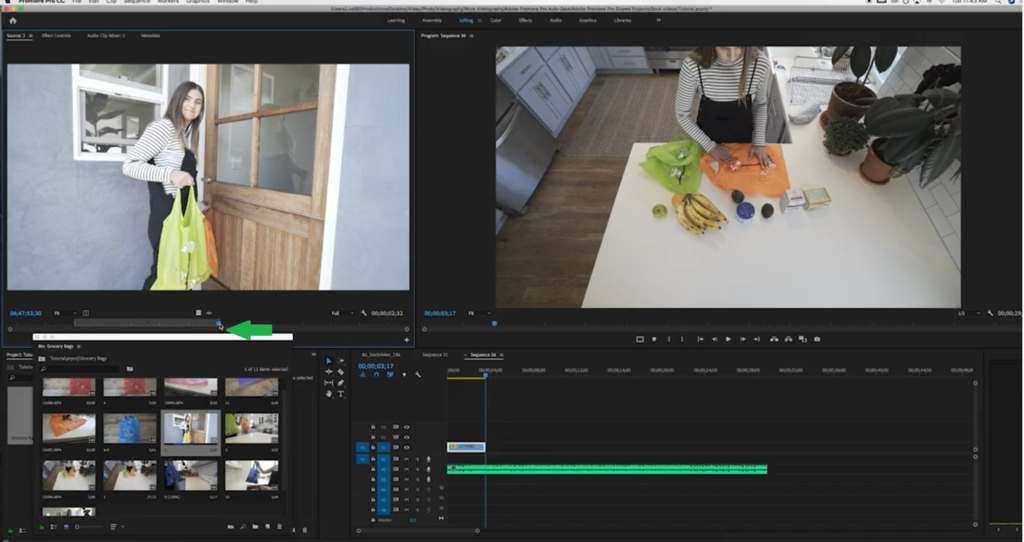
Task: Click the New Bin icon in bin panel
Action: 255,526
